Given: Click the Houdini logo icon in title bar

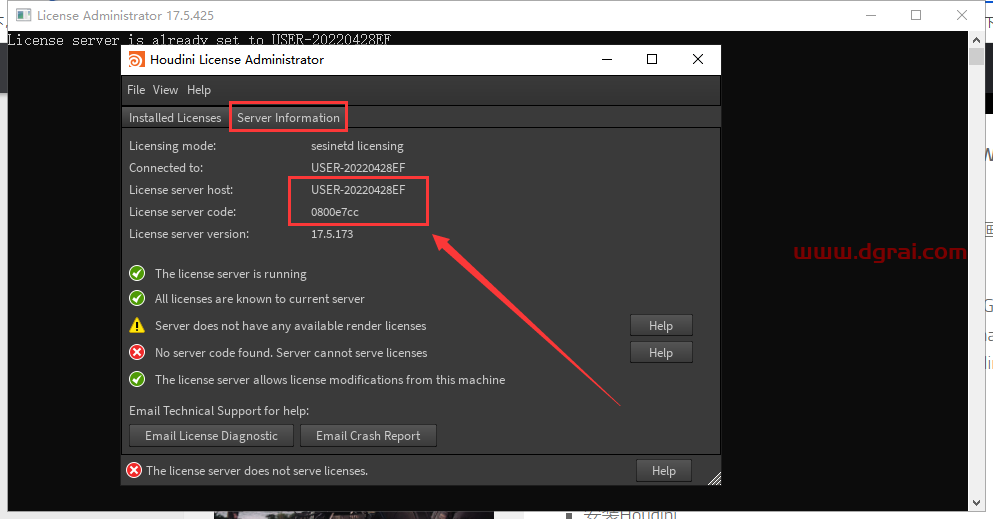Looking at the screenshot, I should (x=136, y=59).
